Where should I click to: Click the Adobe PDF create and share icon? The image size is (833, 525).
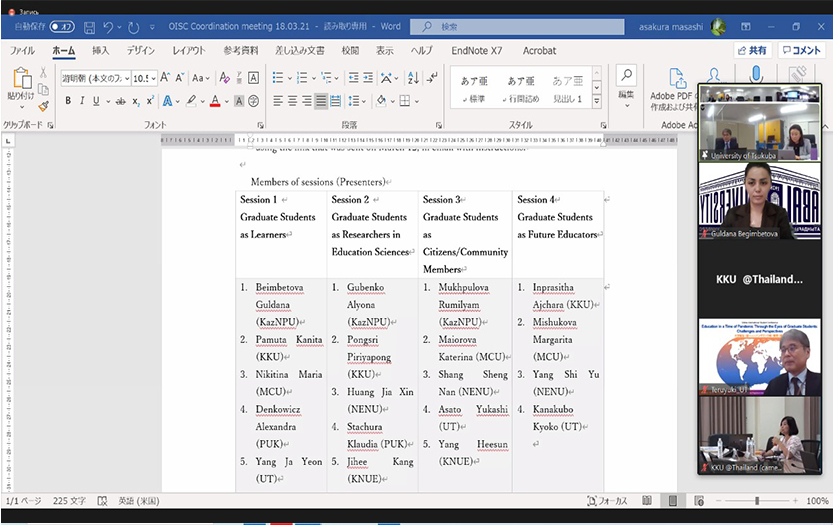[677, 80]
